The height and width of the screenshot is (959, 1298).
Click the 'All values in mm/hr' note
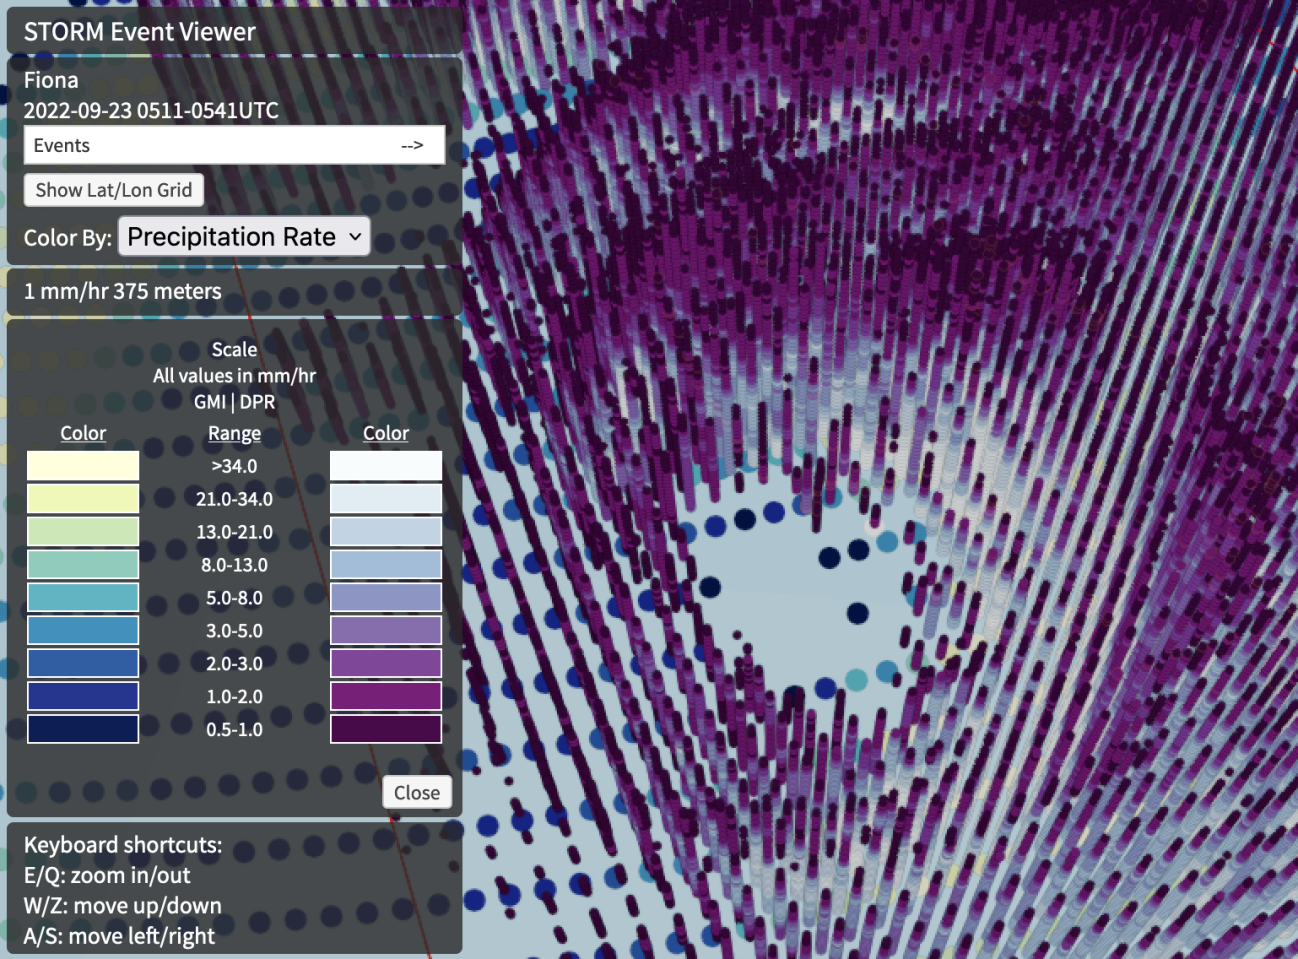tap(234, 376)
